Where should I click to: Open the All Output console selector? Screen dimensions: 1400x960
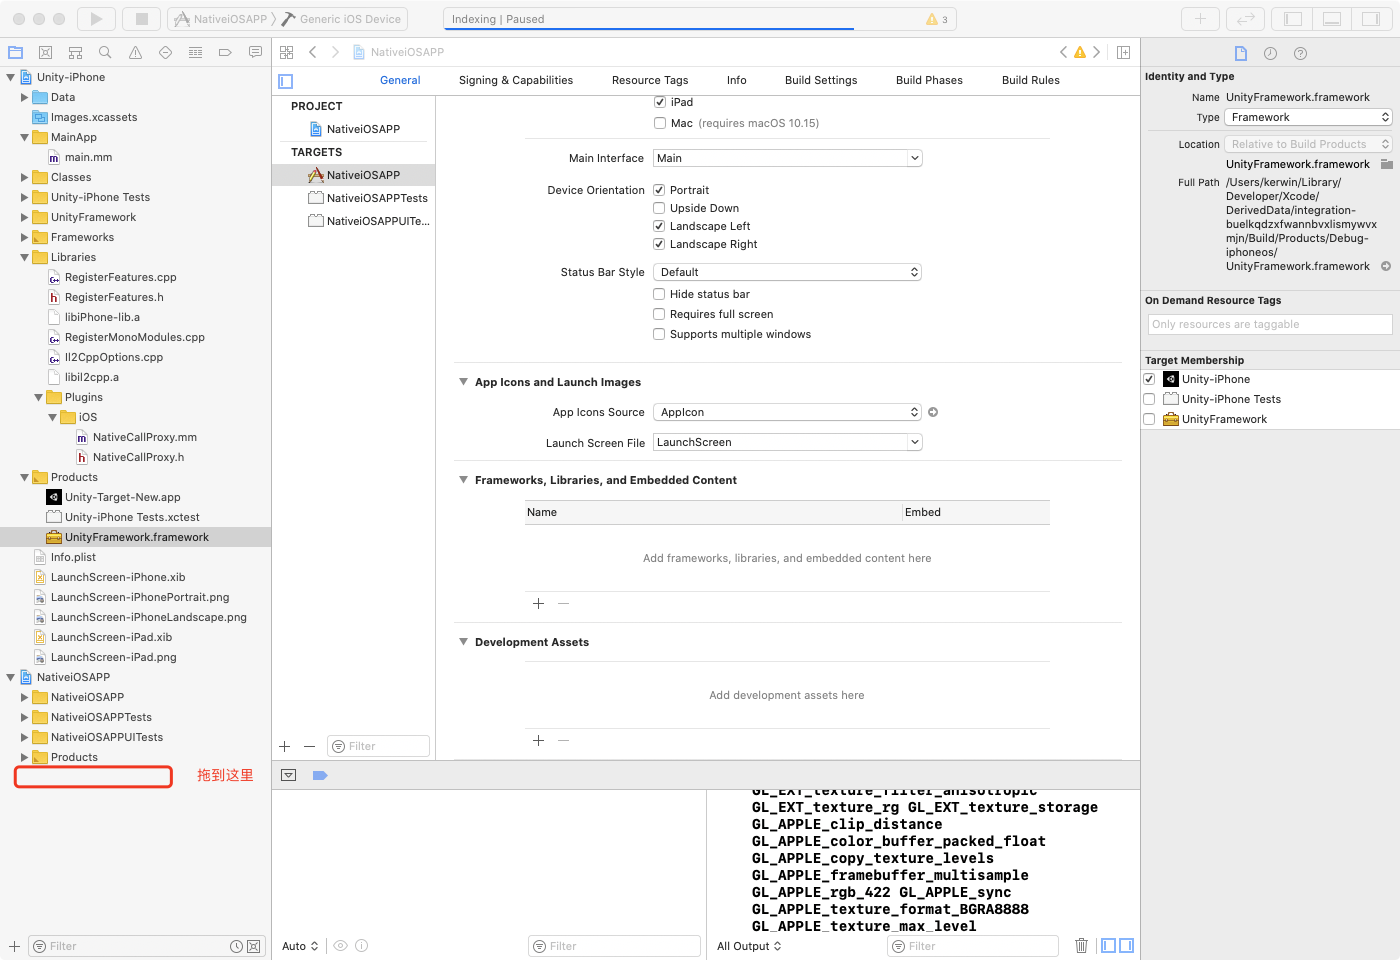click(749, 946)
